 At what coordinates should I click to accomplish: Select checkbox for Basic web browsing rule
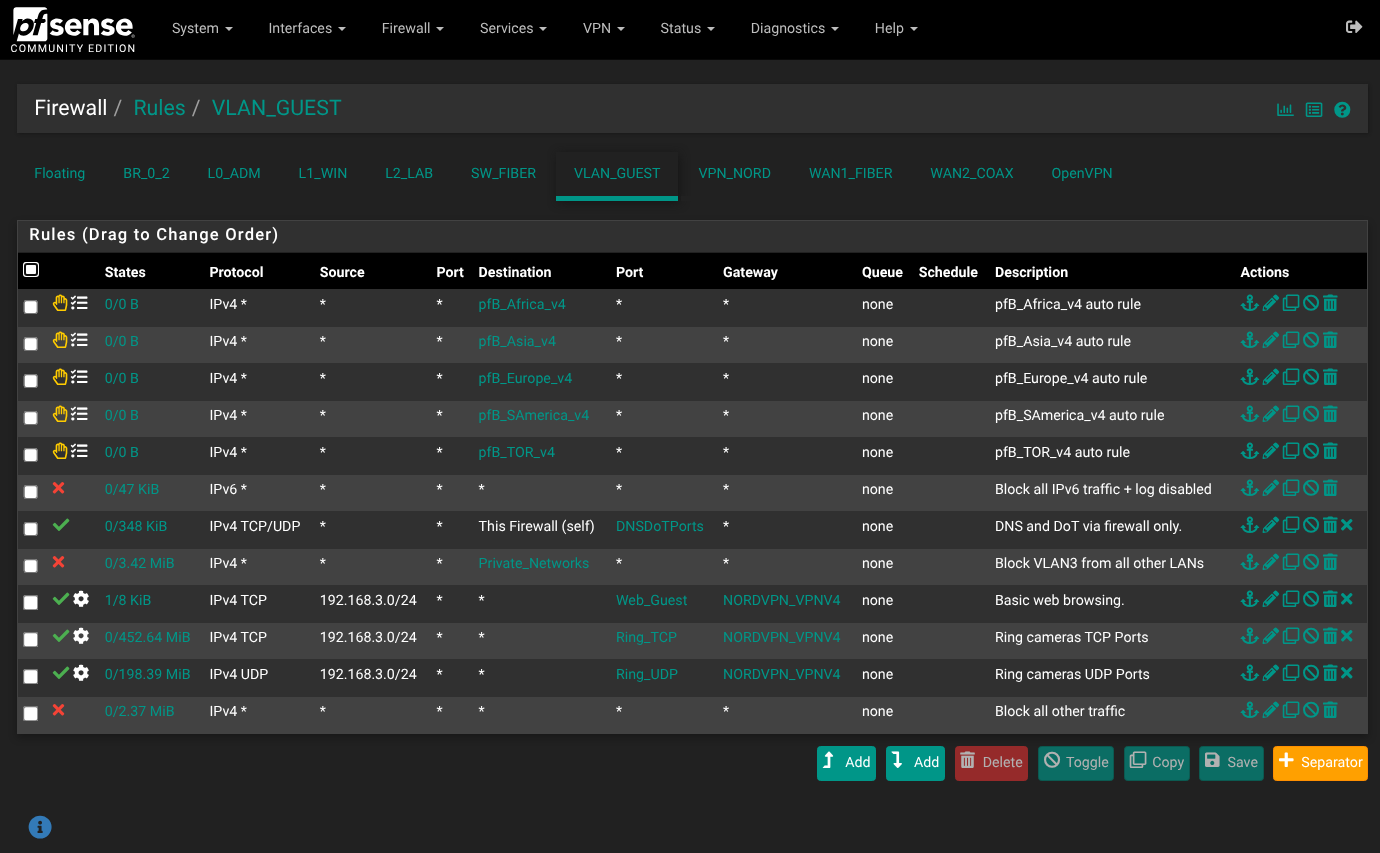click(31, 603)
